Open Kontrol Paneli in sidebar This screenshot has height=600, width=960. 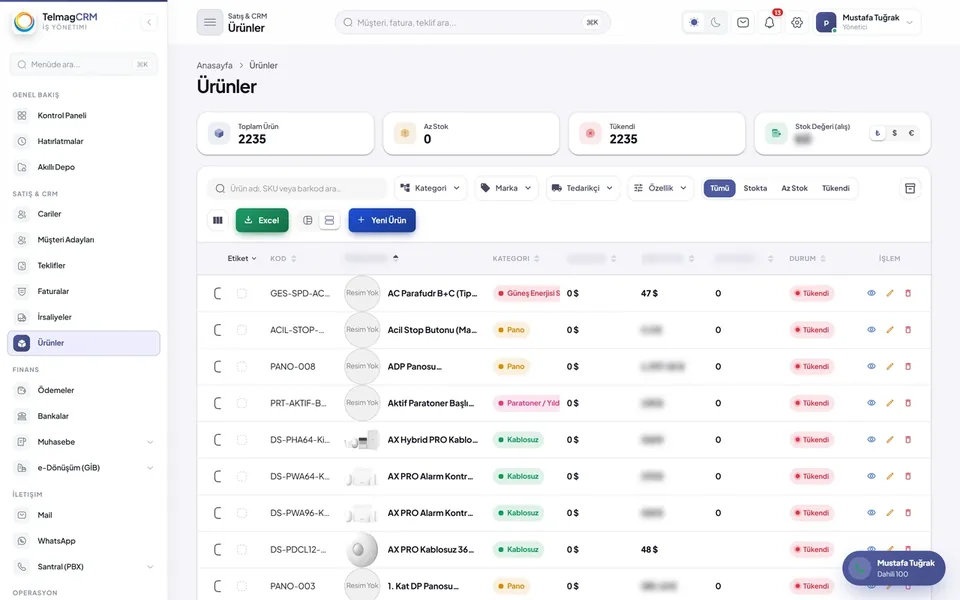pos(84,115)
